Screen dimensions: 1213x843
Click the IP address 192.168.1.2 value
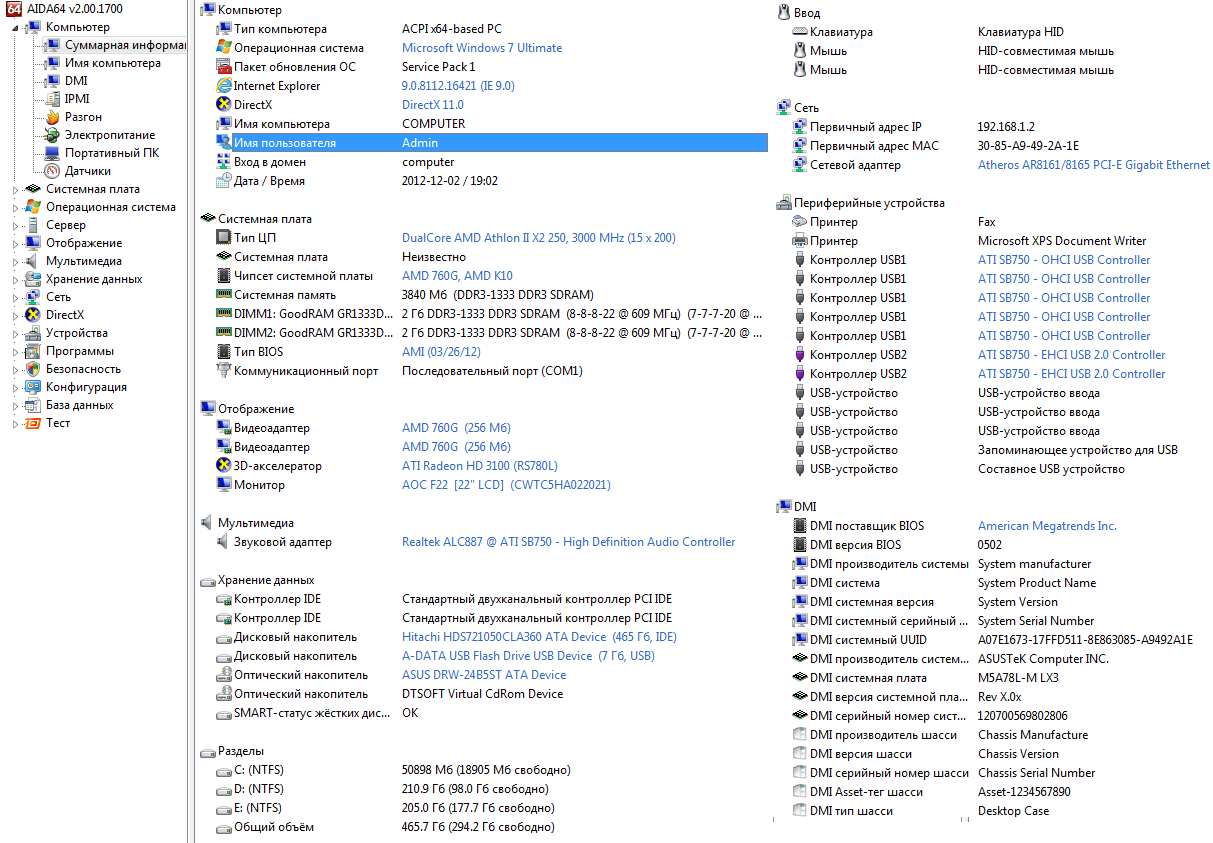click(x=1006, y=127)
